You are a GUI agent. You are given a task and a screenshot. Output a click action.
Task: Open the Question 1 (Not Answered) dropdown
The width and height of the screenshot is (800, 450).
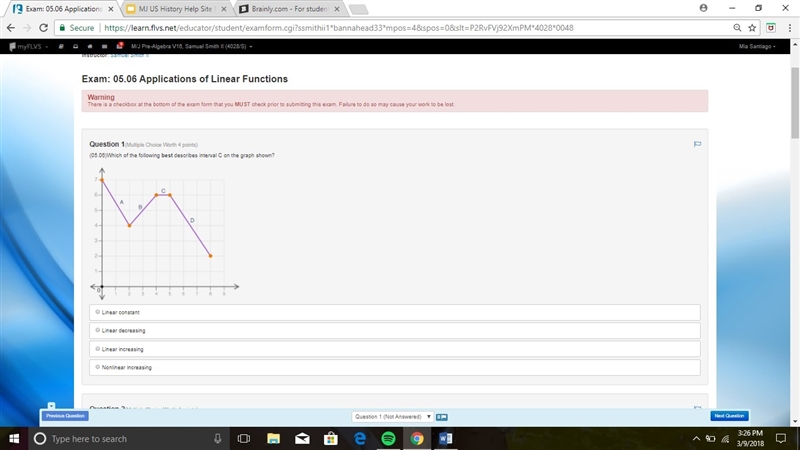click(x=392, y=417)
